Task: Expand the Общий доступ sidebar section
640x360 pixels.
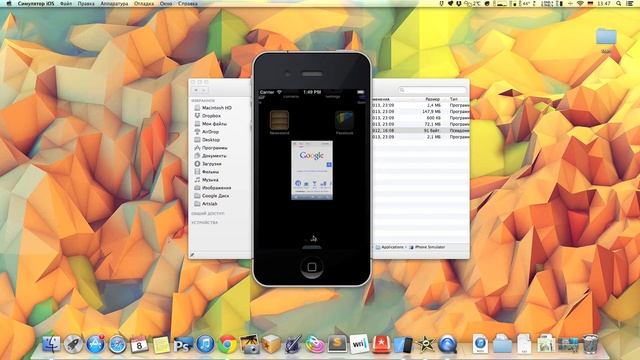Action: (208, 214)
